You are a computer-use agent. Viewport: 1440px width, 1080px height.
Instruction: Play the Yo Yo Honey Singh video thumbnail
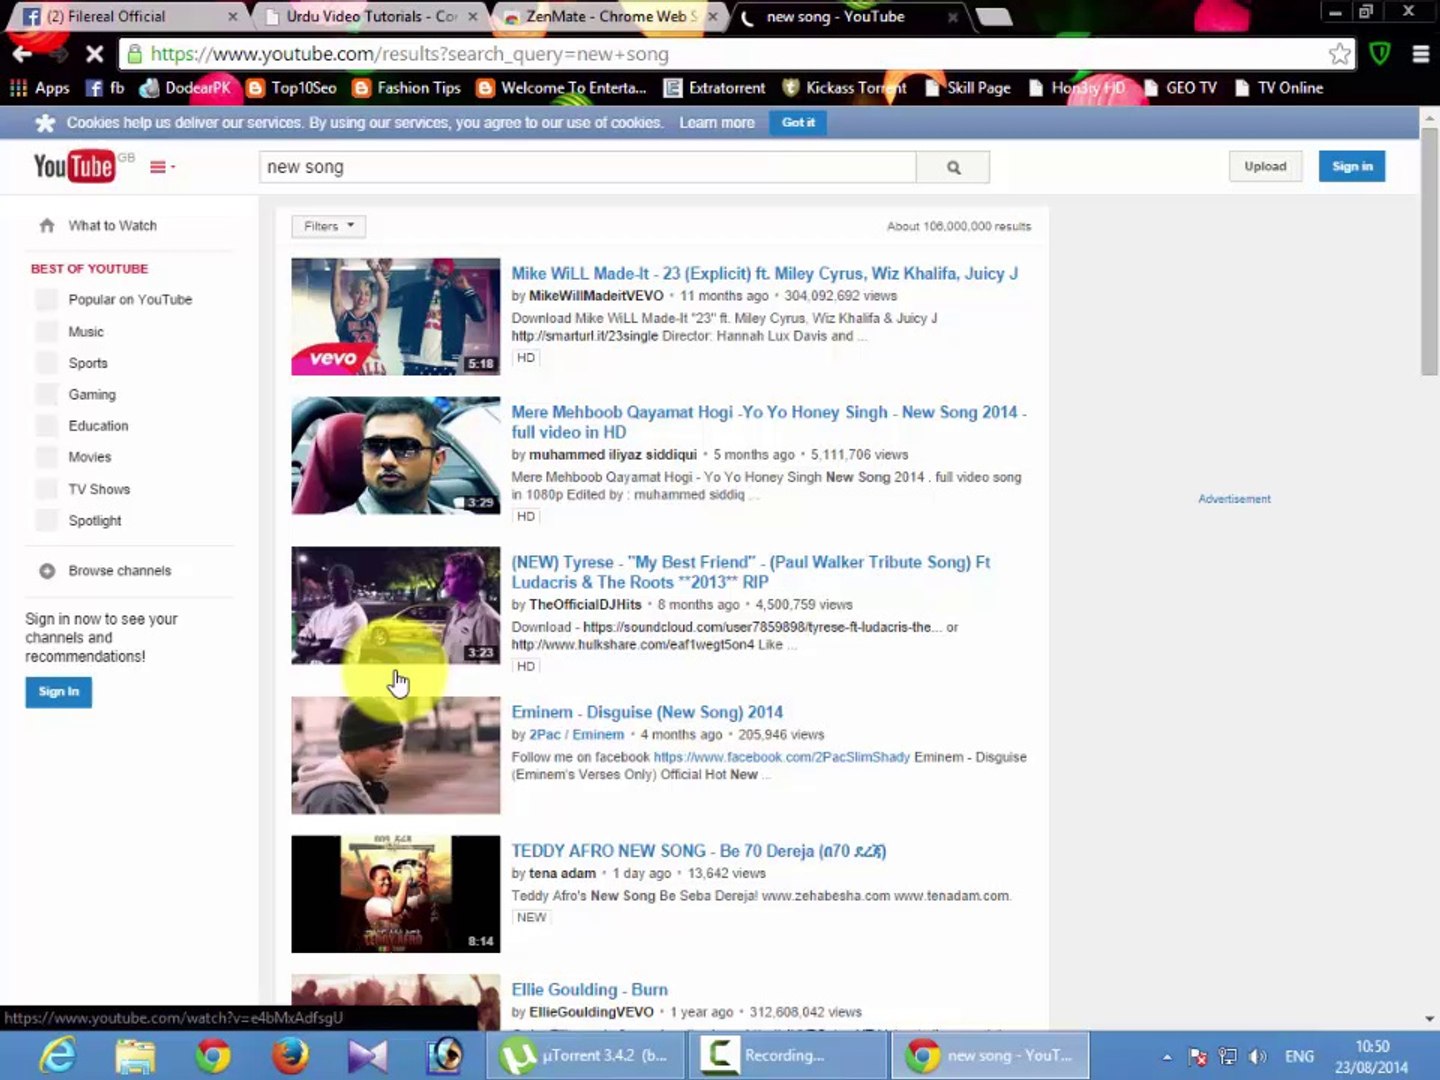(396, 456)
